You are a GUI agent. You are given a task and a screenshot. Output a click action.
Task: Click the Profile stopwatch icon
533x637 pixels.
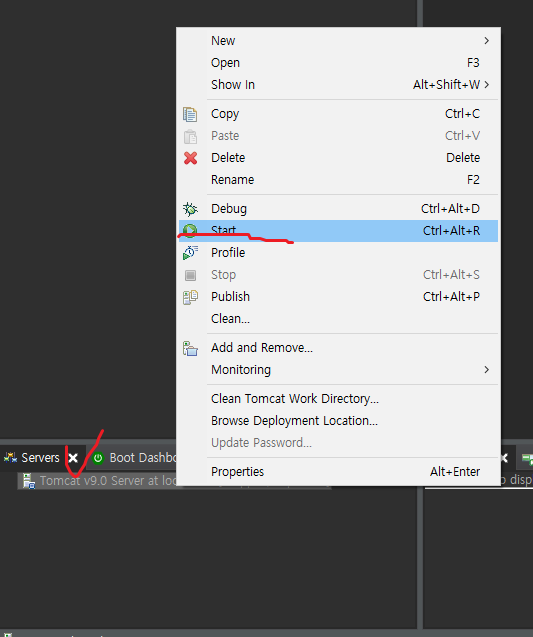coord(190,253)
